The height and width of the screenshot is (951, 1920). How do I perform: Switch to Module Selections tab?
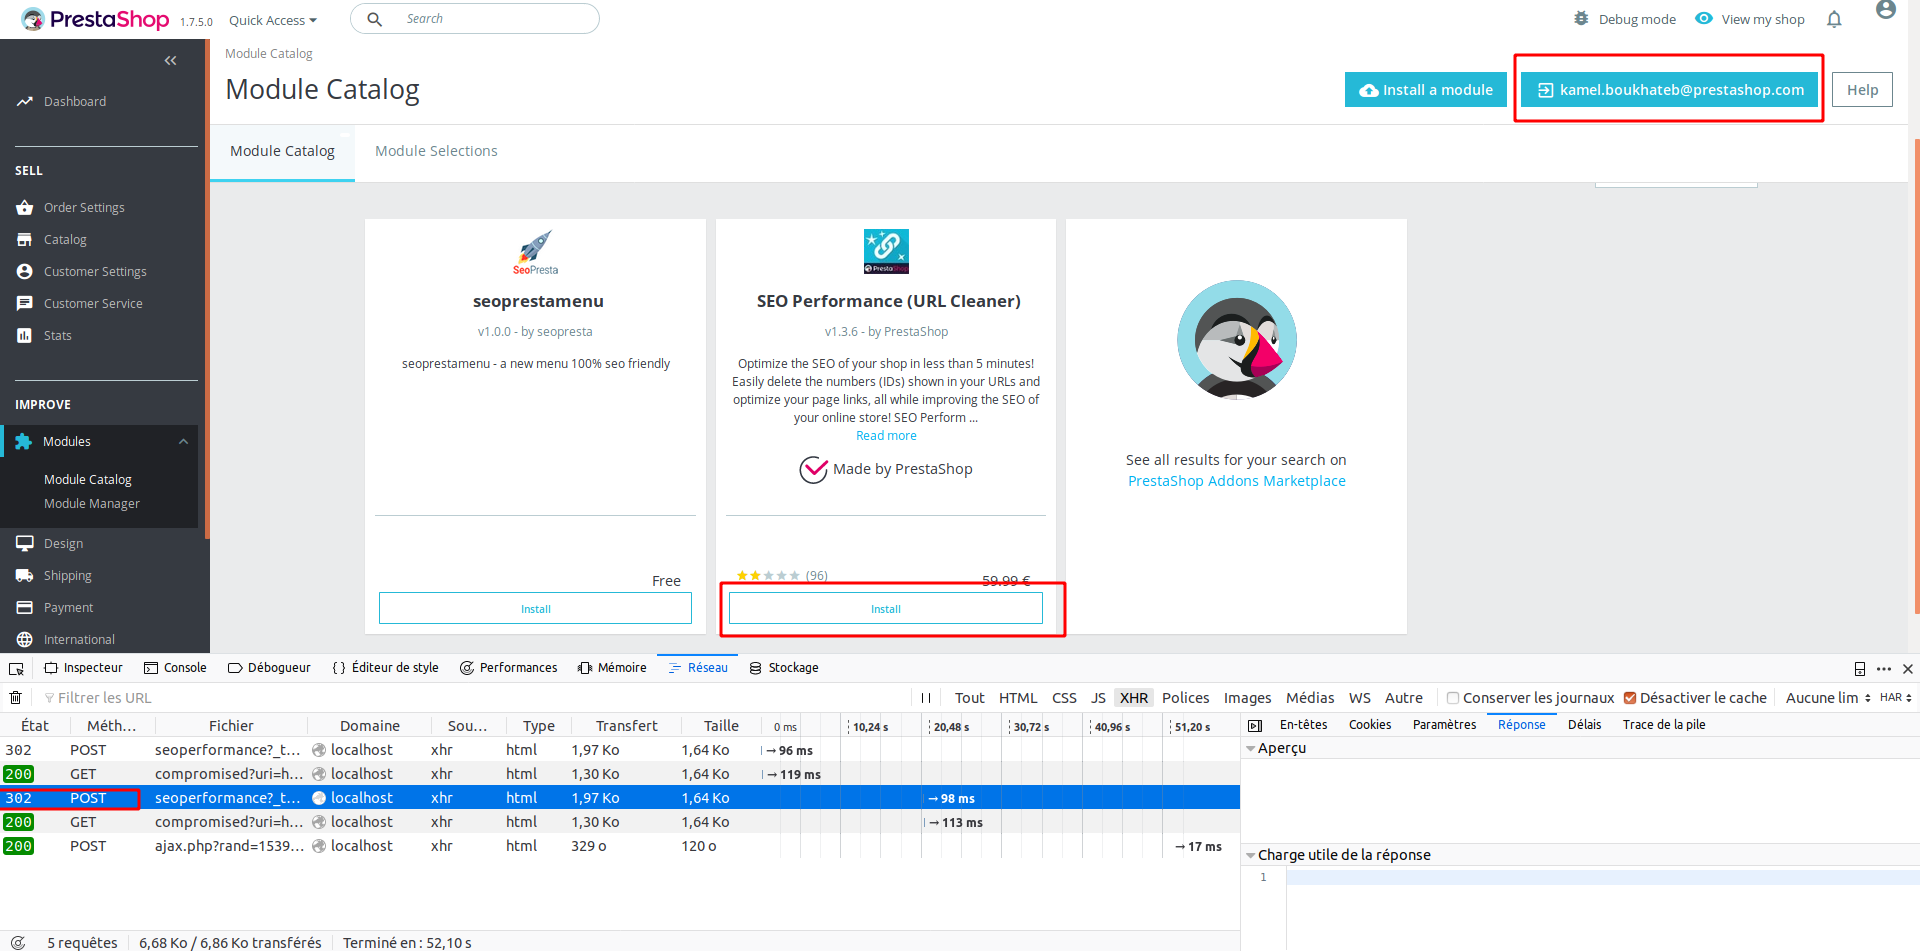436,150
